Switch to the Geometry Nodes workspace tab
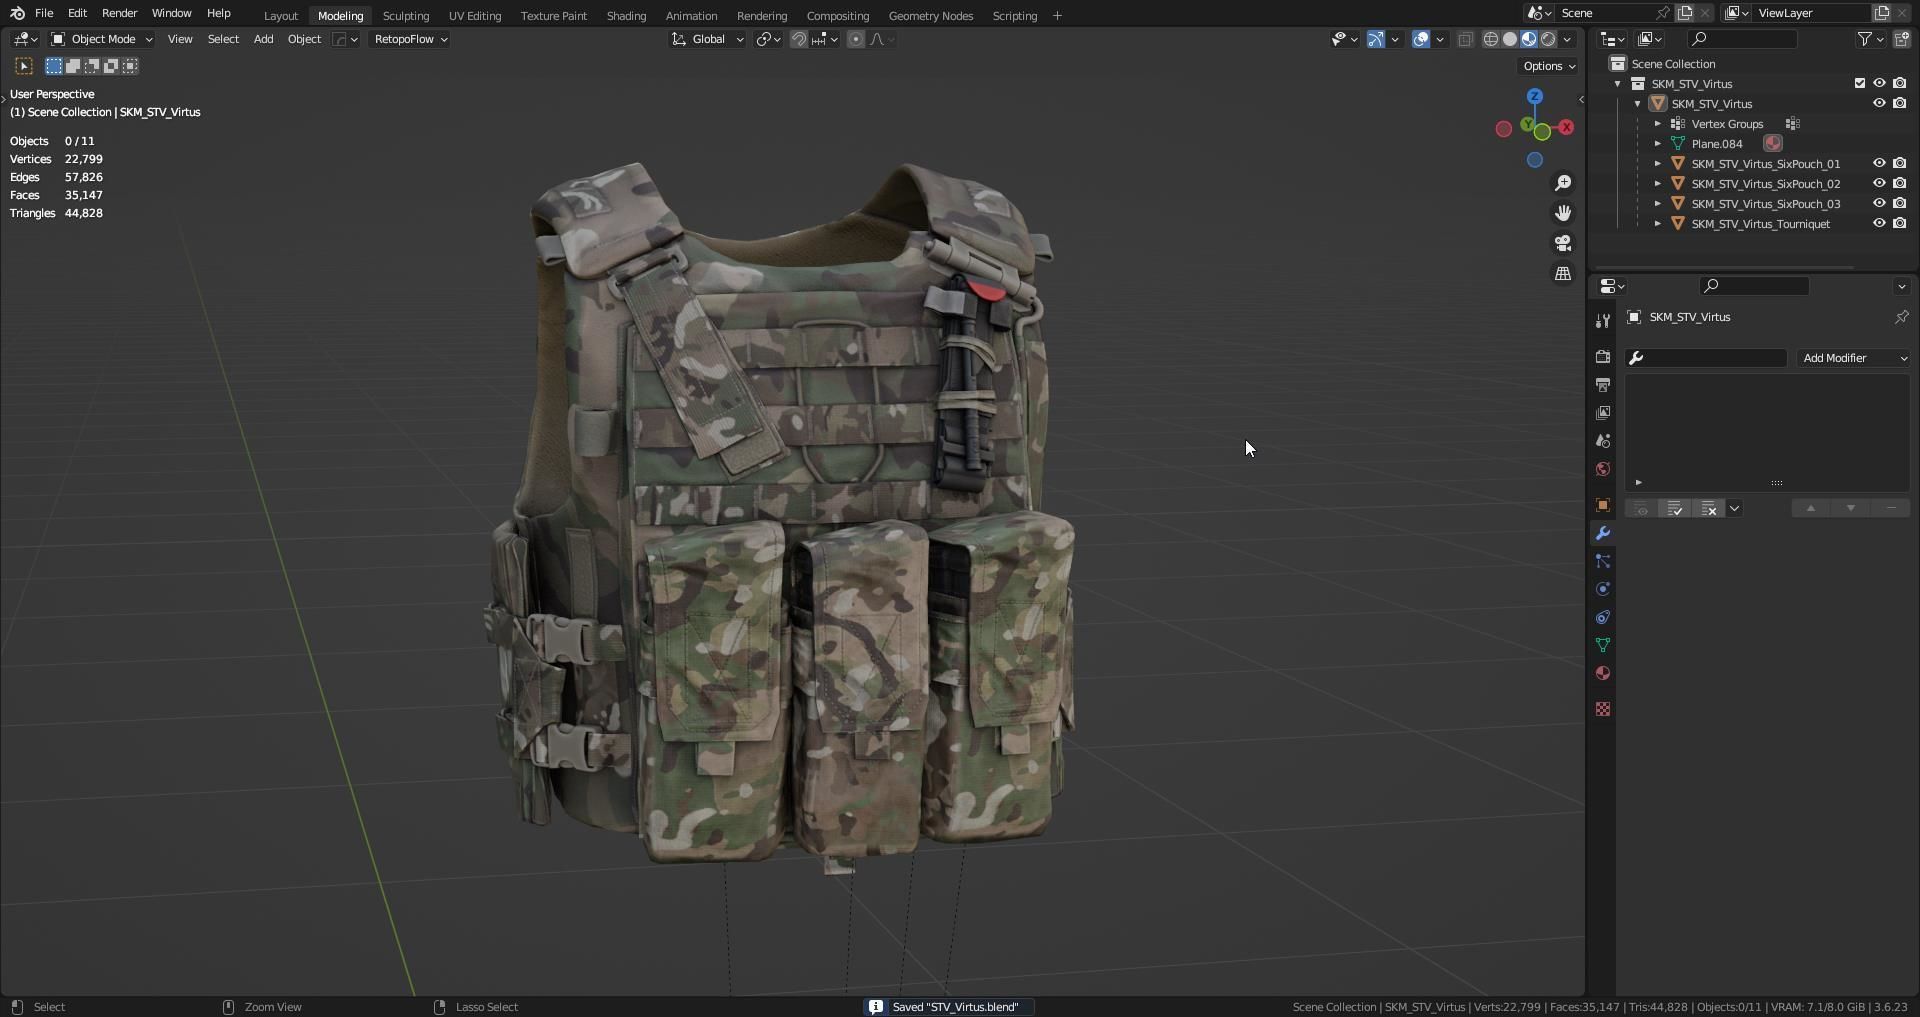1920x1017 pixels. 931,16
